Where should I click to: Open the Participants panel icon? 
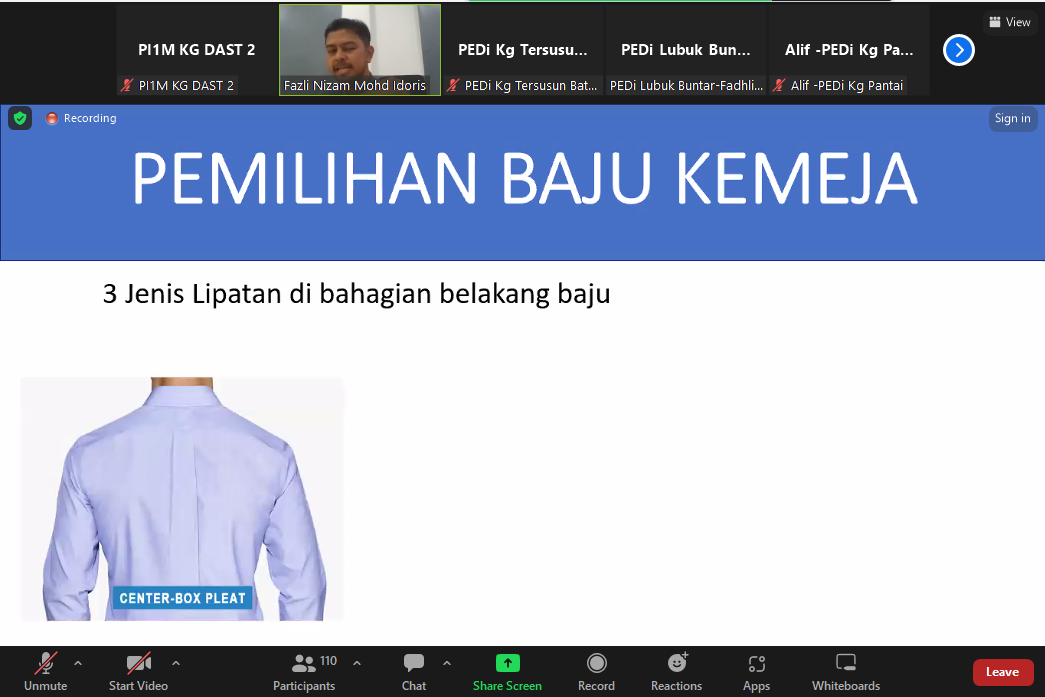[304, 664]
